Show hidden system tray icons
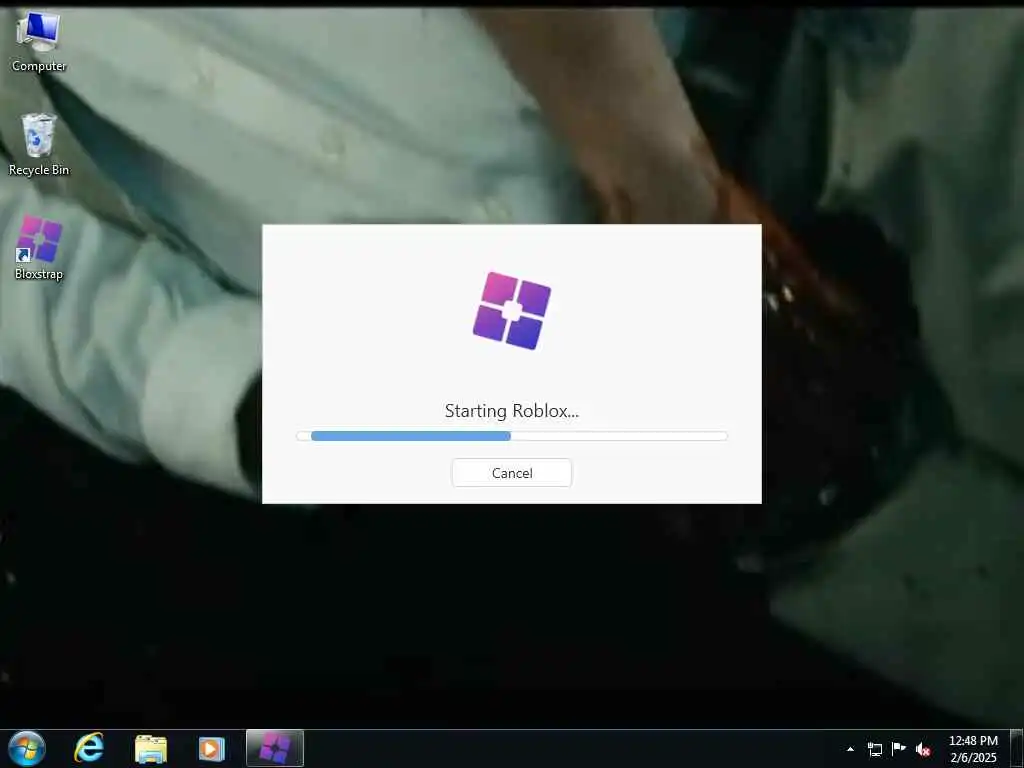The height and width of the screenshot is (768, 1024). [x=850, y=749]
